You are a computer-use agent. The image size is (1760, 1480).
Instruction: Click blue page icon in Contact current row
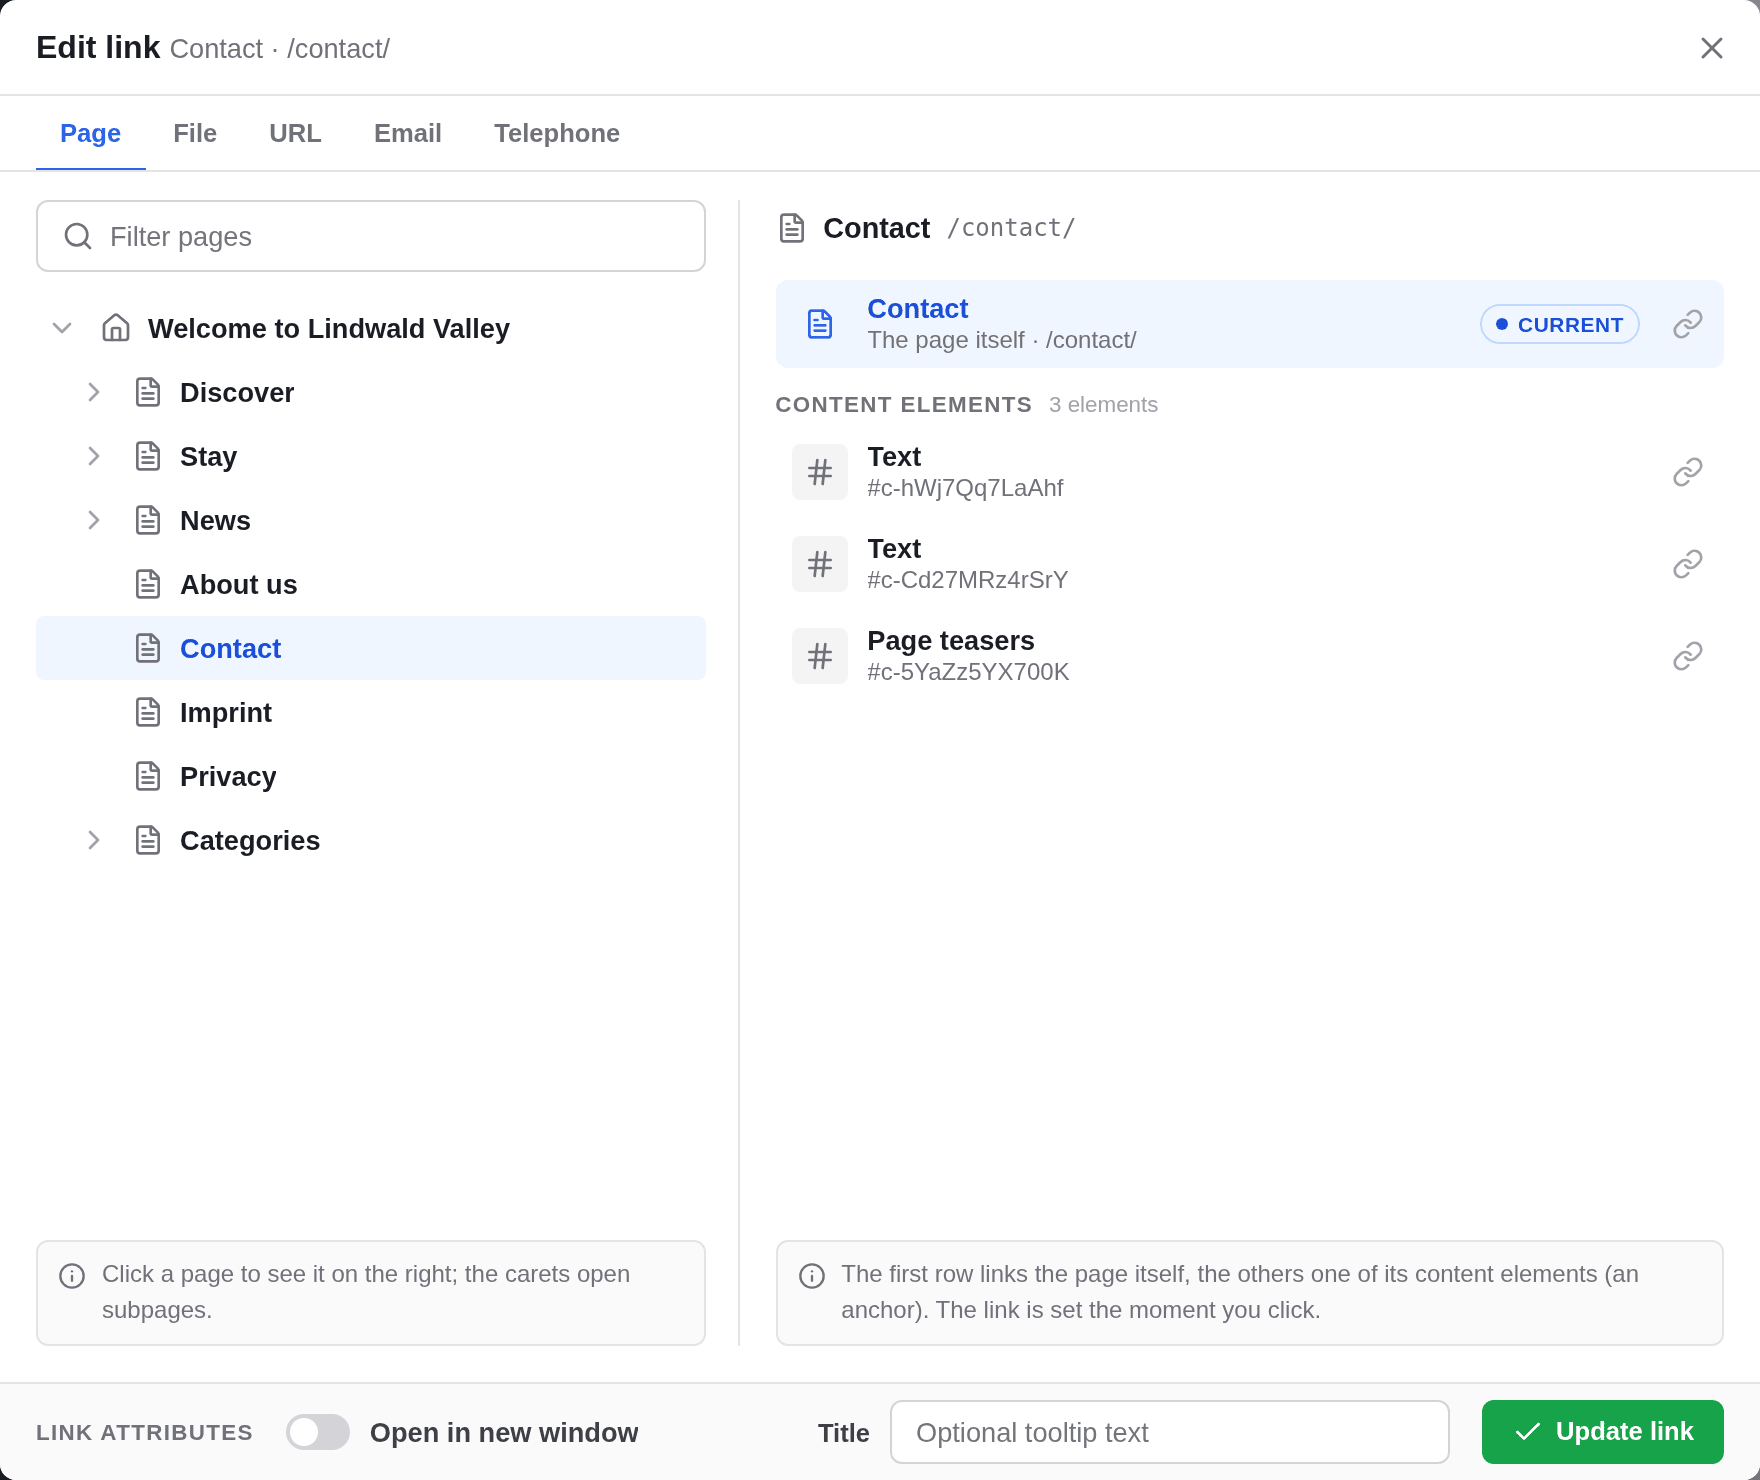pos(820,324)
